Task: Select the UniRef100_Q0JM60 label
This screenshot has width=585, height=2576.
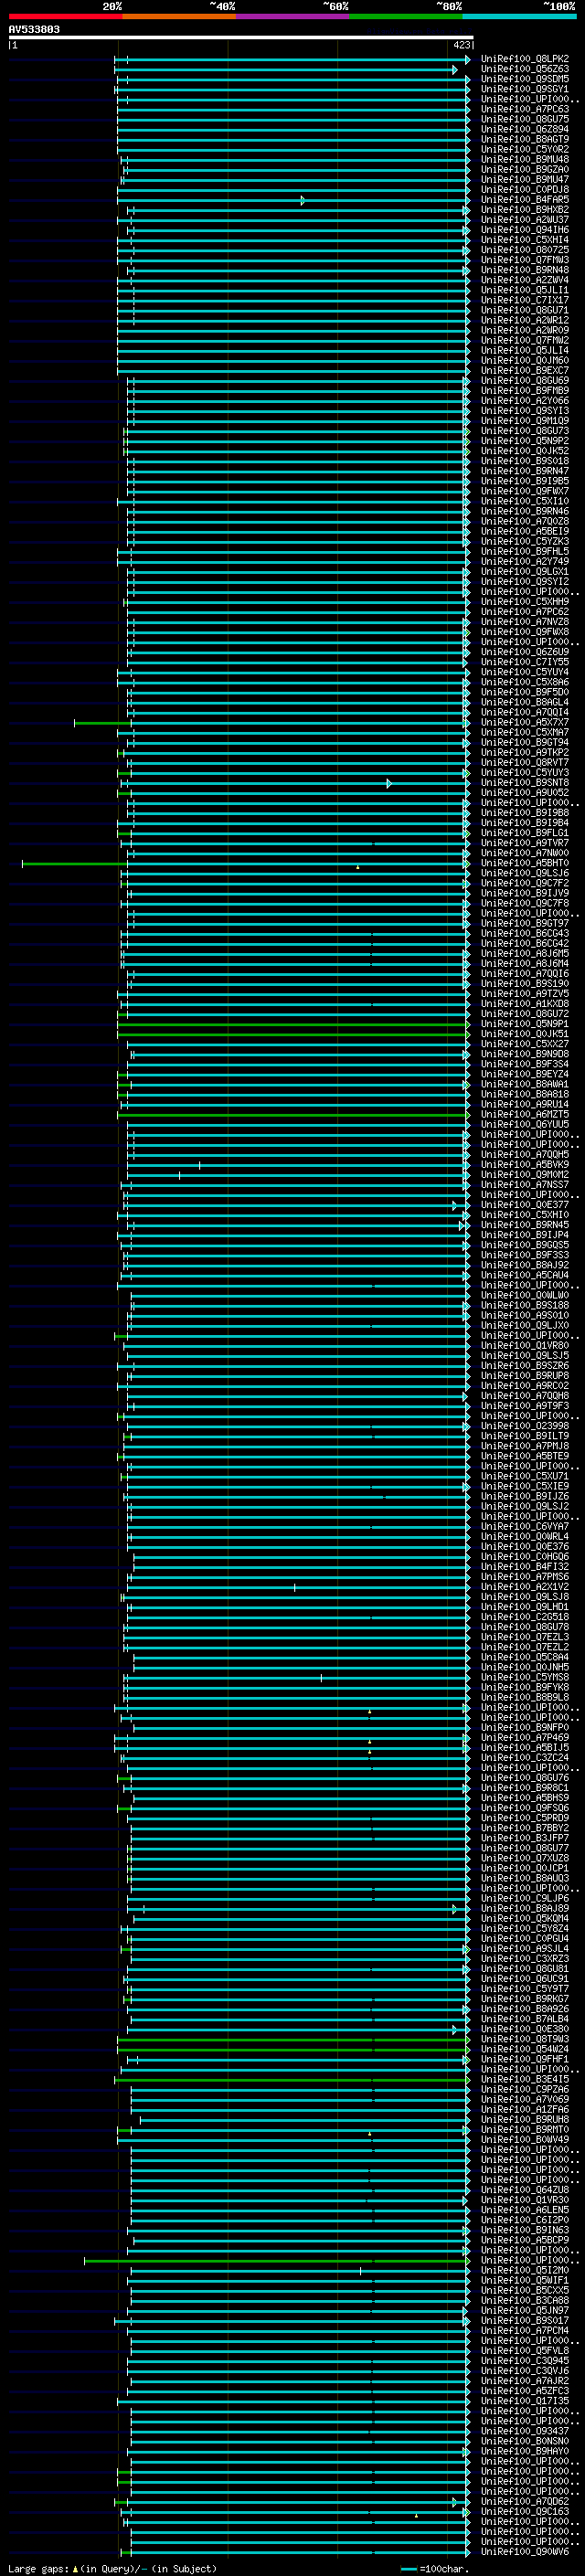Action: click(x=525, y=361)
